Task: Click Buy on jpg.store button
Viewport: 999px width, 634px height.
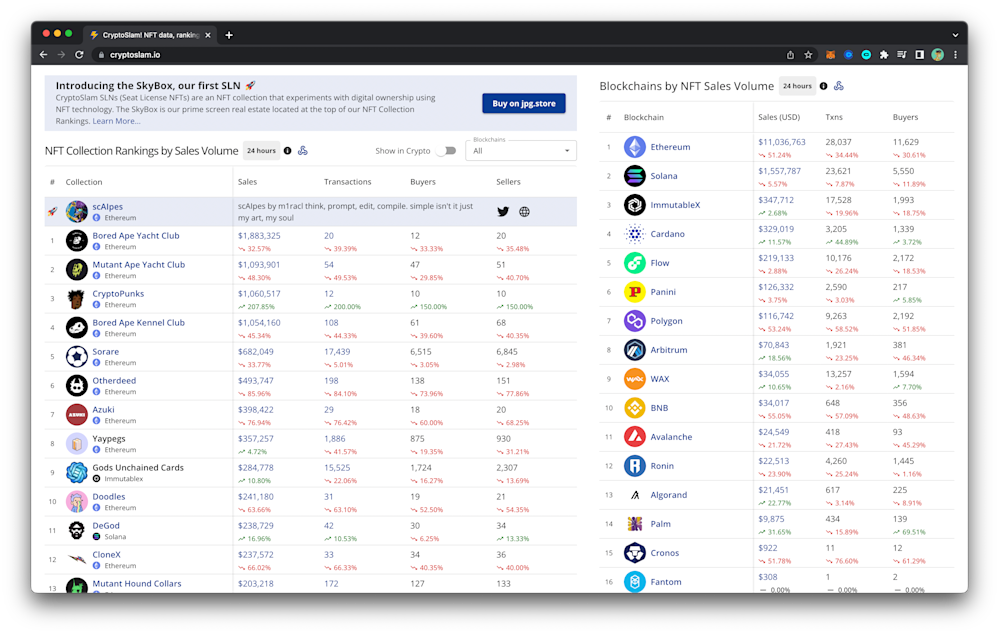Action: 524,103
